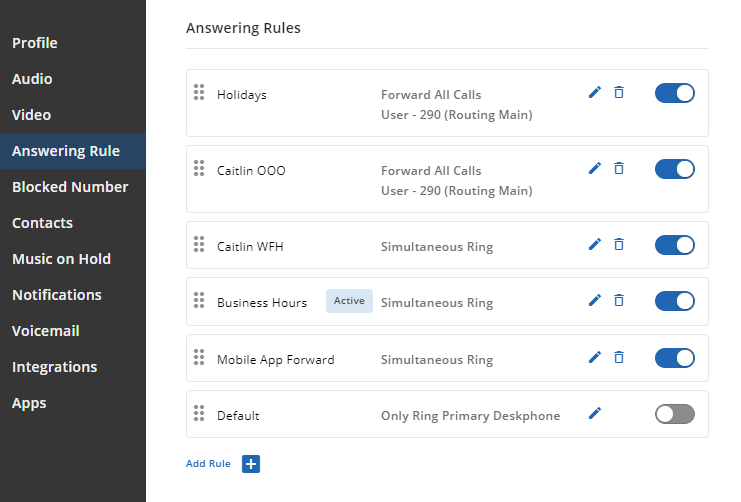
Task: Disable the Holidays rule toggle
Action: (674, 93)
